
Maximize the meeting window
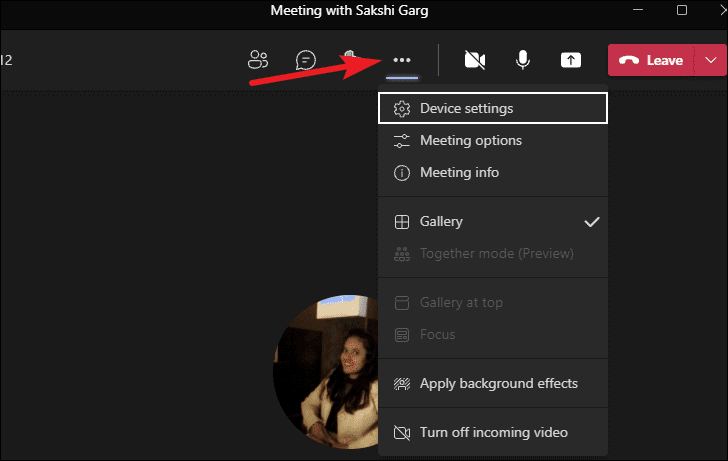682,10
